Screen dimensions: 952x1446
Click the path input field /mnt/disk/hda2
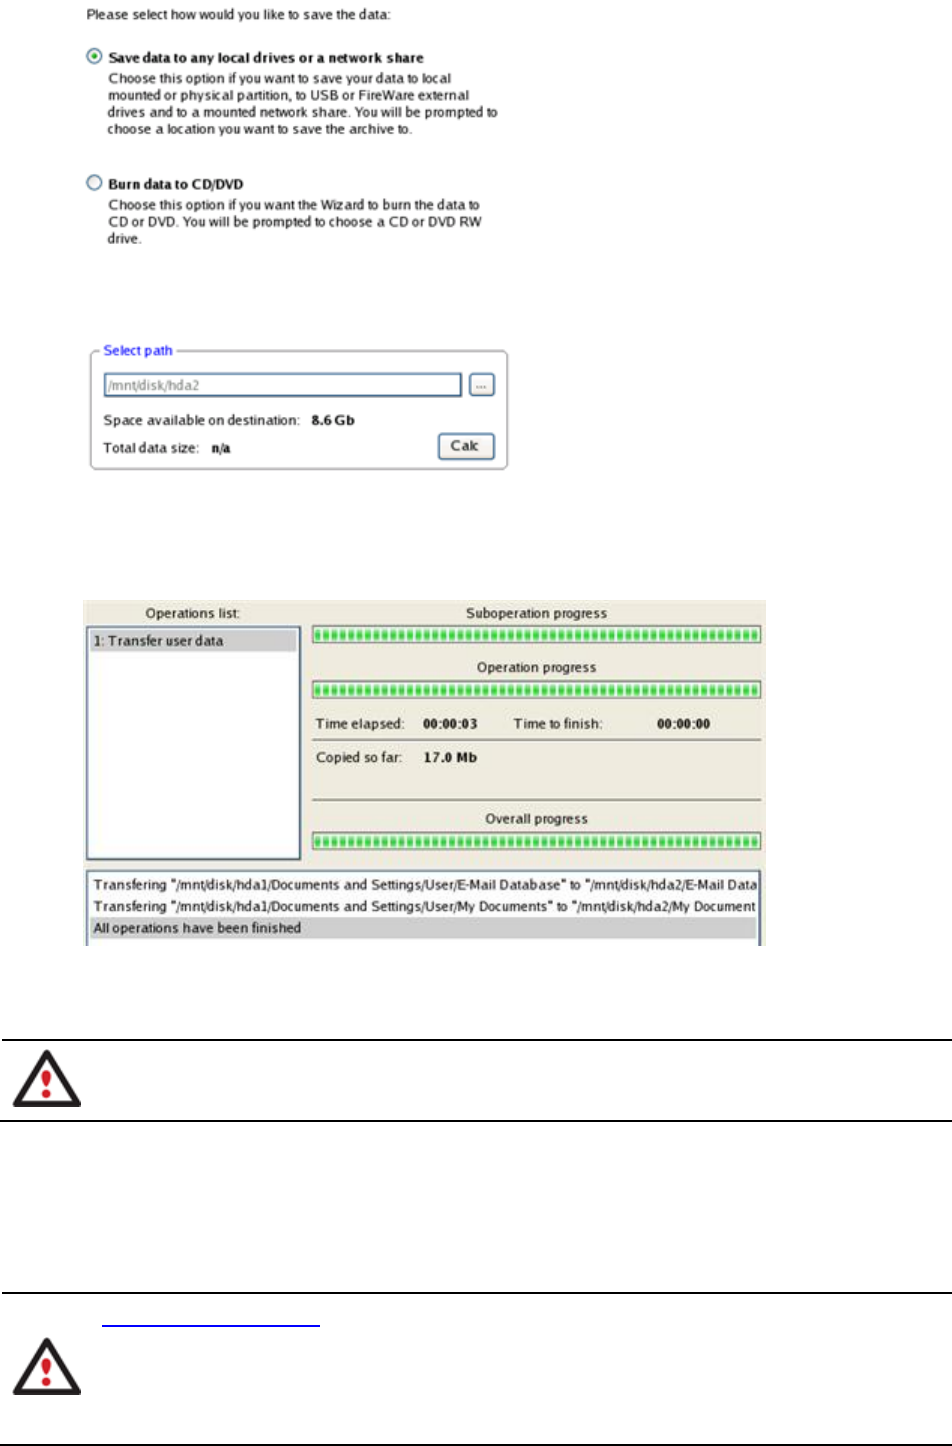pyautogui.click(x=283, y=385)
